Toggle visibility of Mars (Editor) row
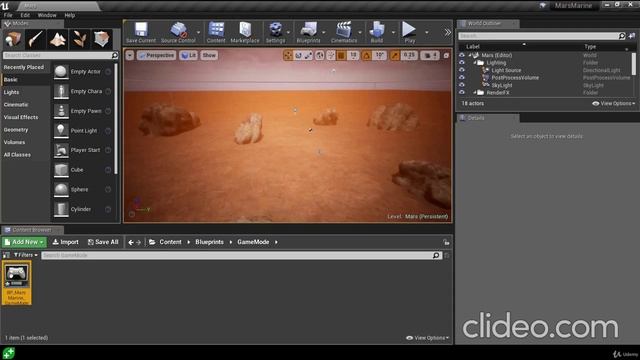Viewport: 640px width, 360px height. 462,55
